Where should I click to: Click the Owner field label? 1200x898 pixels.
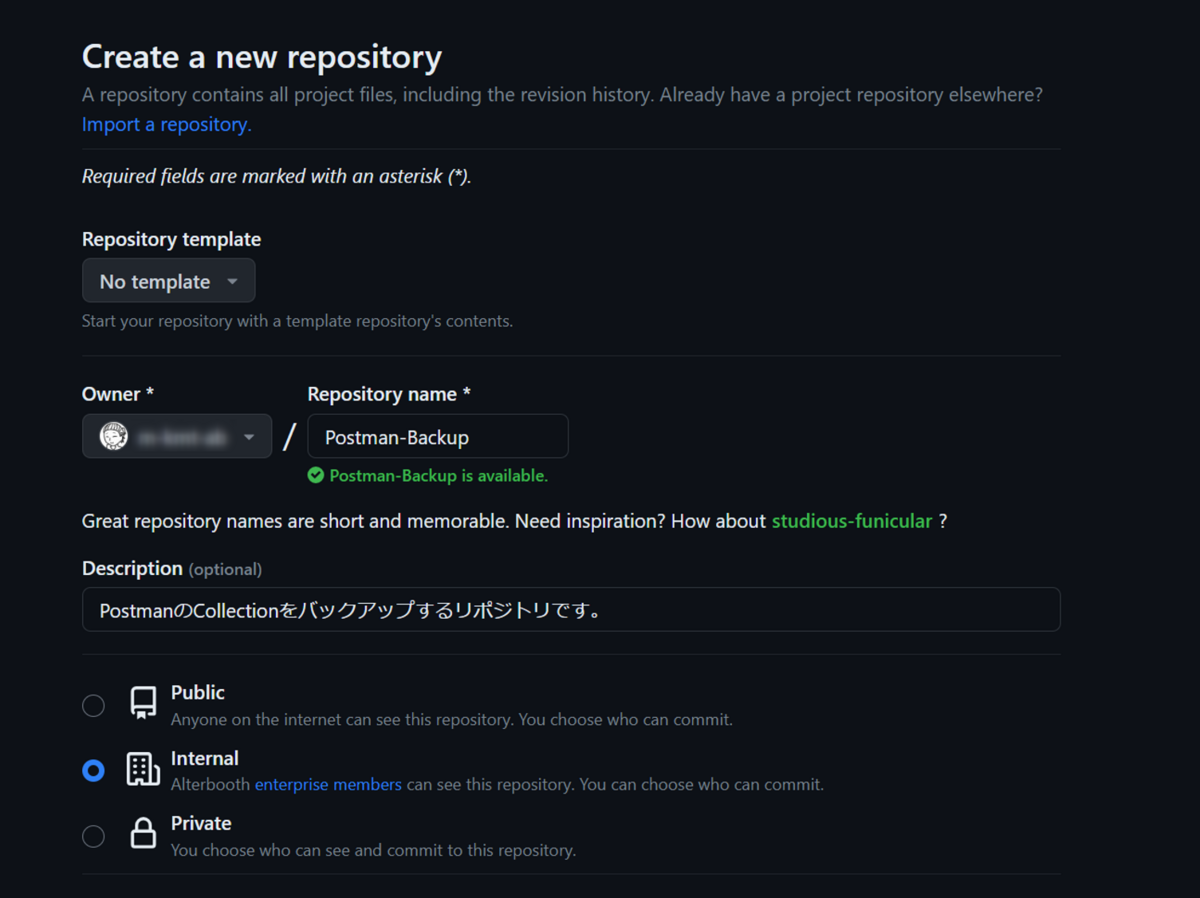point(118,394)
